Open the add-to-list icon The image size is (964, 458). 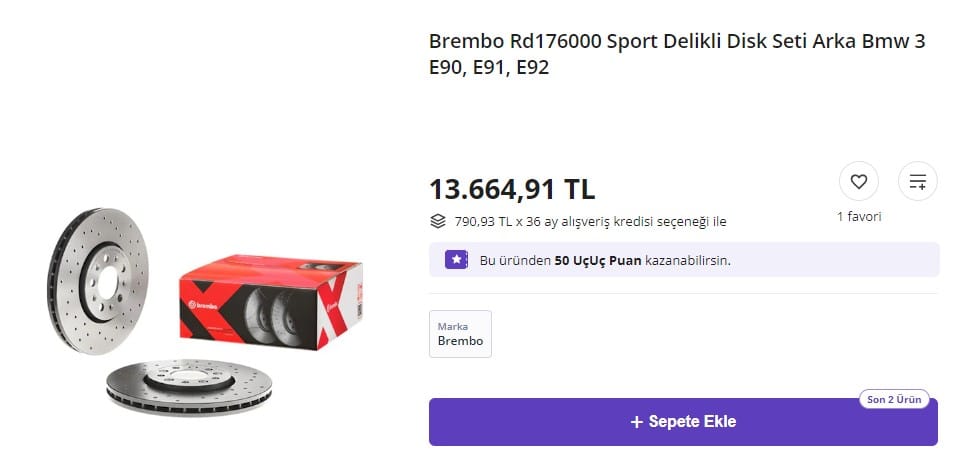coord(917,182)
